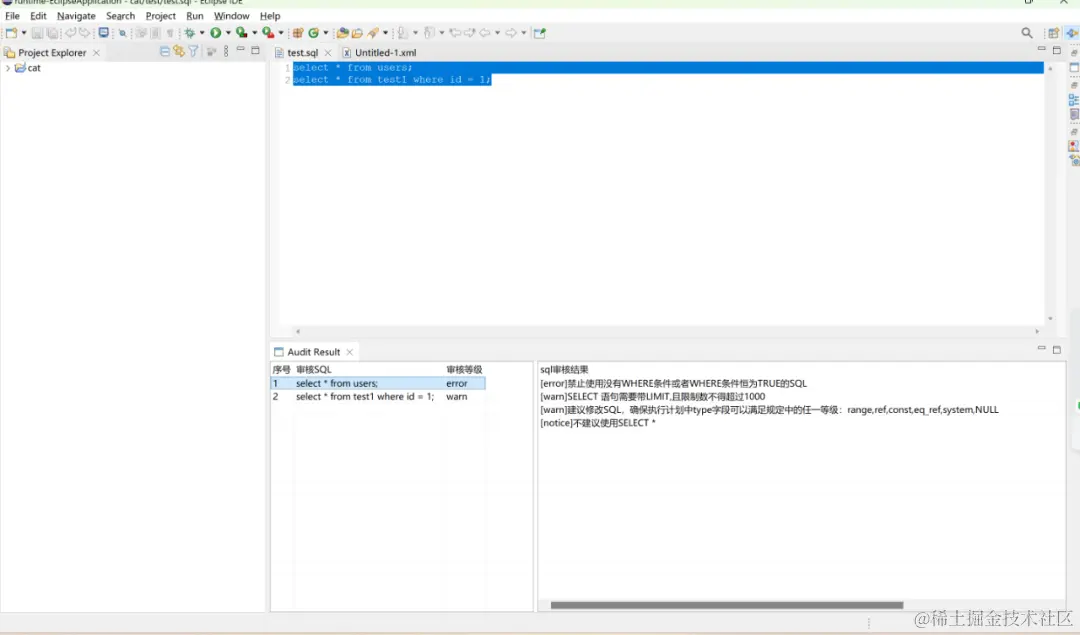
Task: Click the Redo arrow in the toolbar
Action: coord(84,32)
